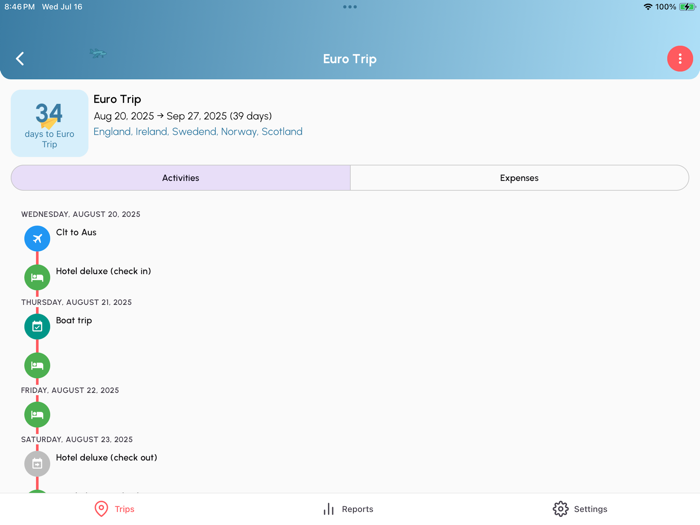Tap the Euro Trip title in trip summary
This screenshot has height=525, width=700.
[x=117, y=99]
